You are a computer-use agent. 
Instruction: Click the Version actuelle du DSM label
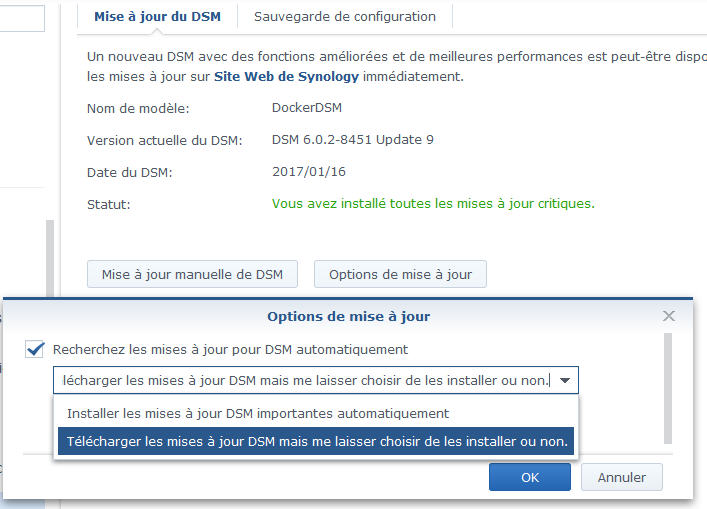[165, 141]
